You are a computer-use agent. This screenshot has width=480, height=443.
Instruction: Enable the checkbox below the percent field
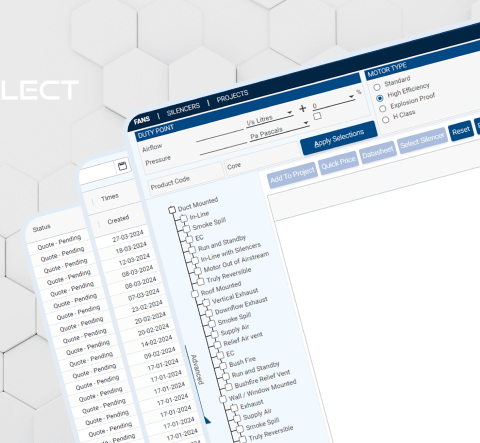[x=317, y=116]
